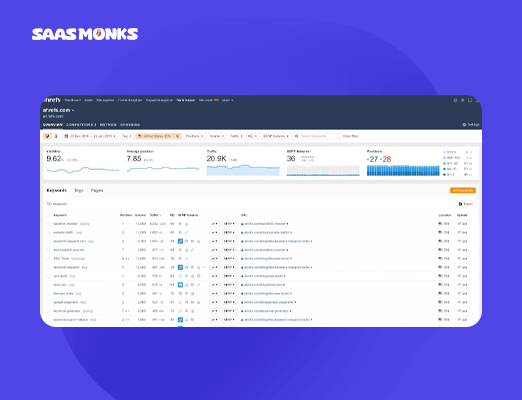Open the More menu in top navigation
The height and width of the screenshot is (400, 522).
[228, 100]
